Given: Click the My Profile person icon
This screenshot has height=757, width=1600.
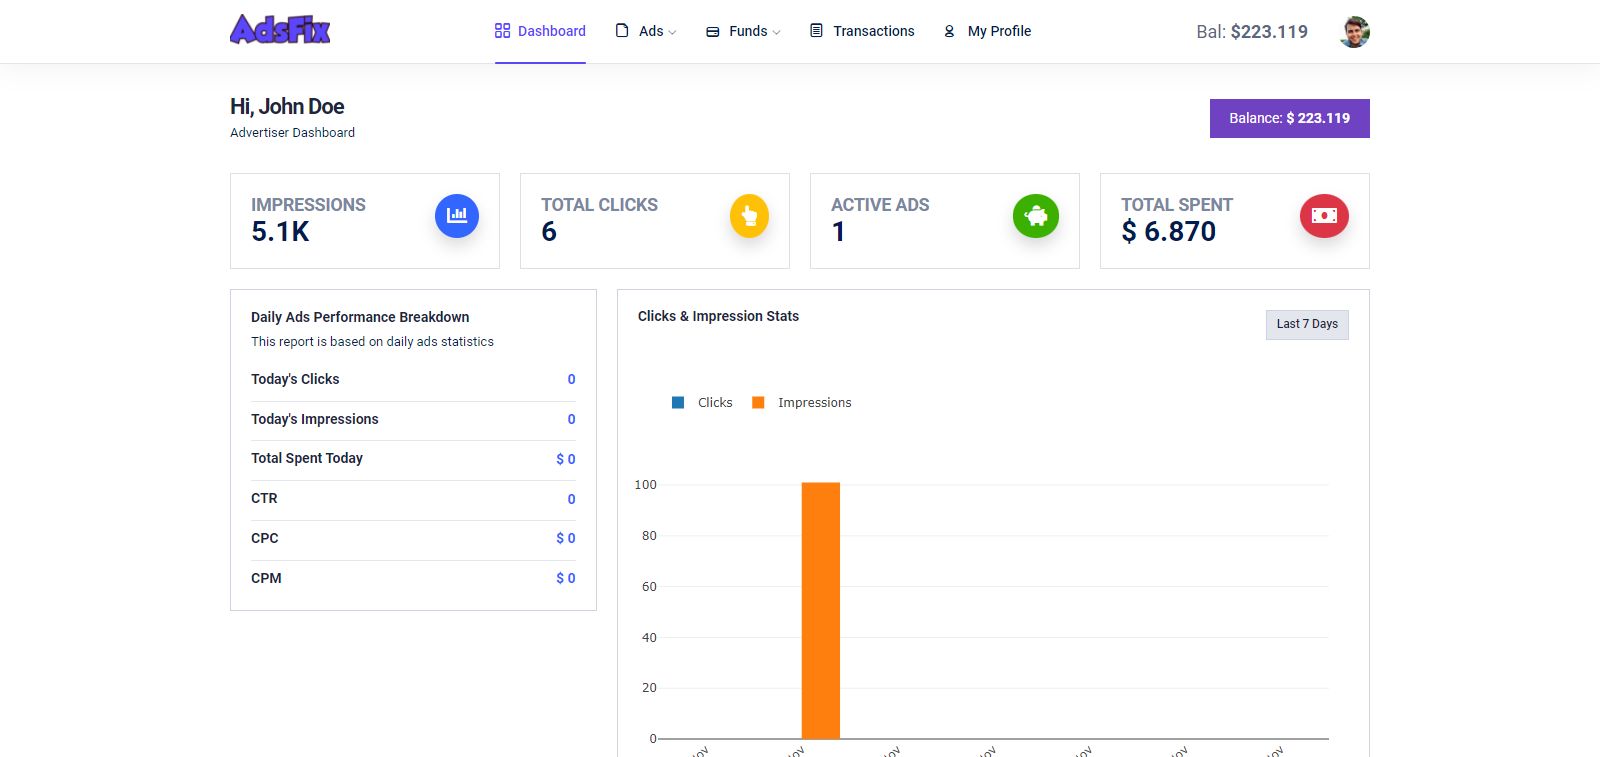Looking at the screenshot, I should click(x=949, y=31).
